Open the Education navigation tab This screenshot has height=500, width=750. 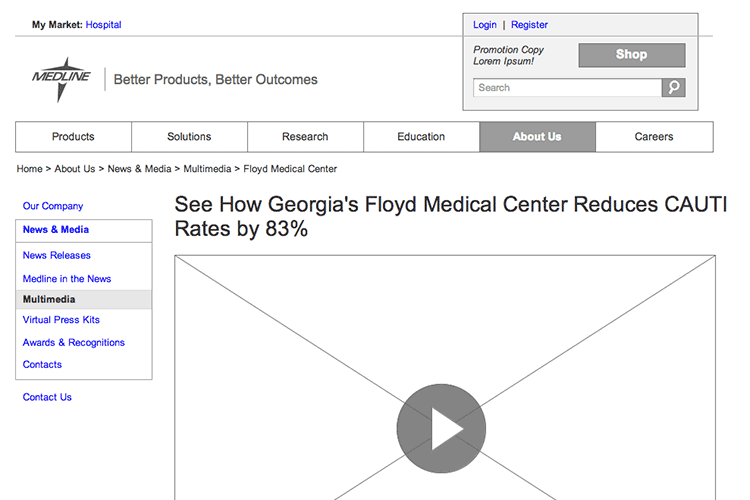(421, 137)
